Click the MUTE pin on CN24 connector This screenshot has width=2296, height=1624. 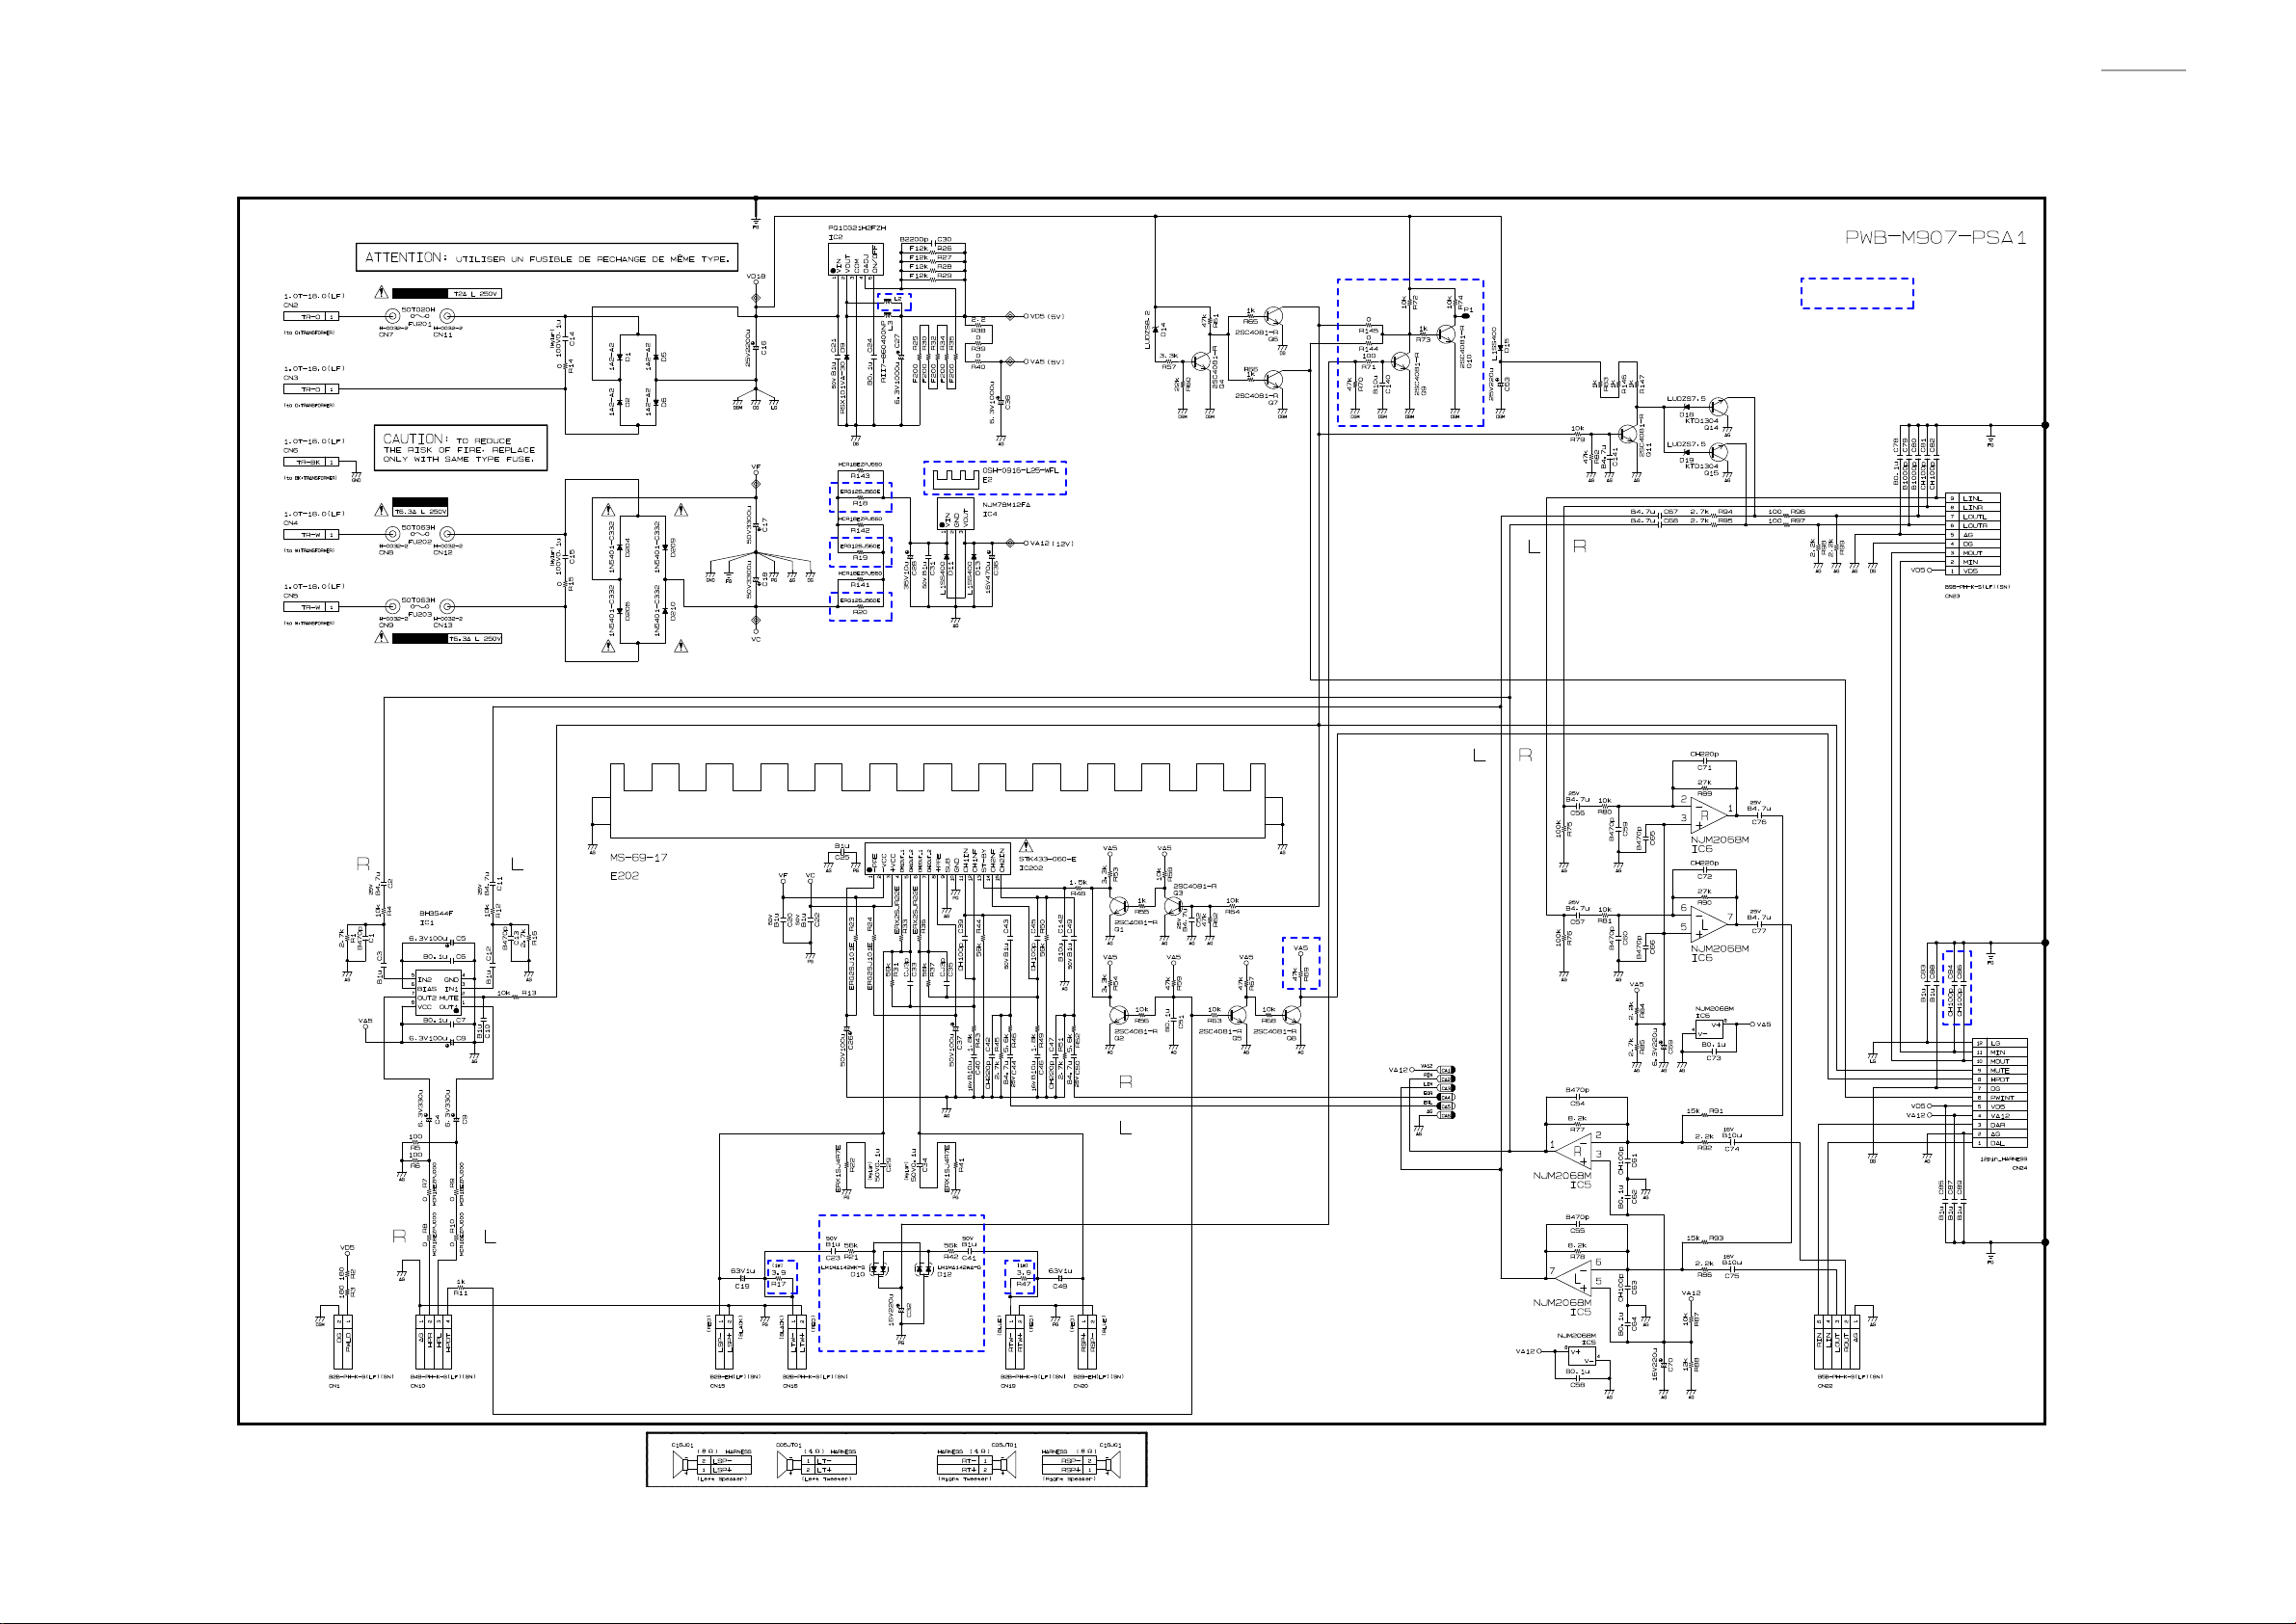(x=2000, y=1070)
